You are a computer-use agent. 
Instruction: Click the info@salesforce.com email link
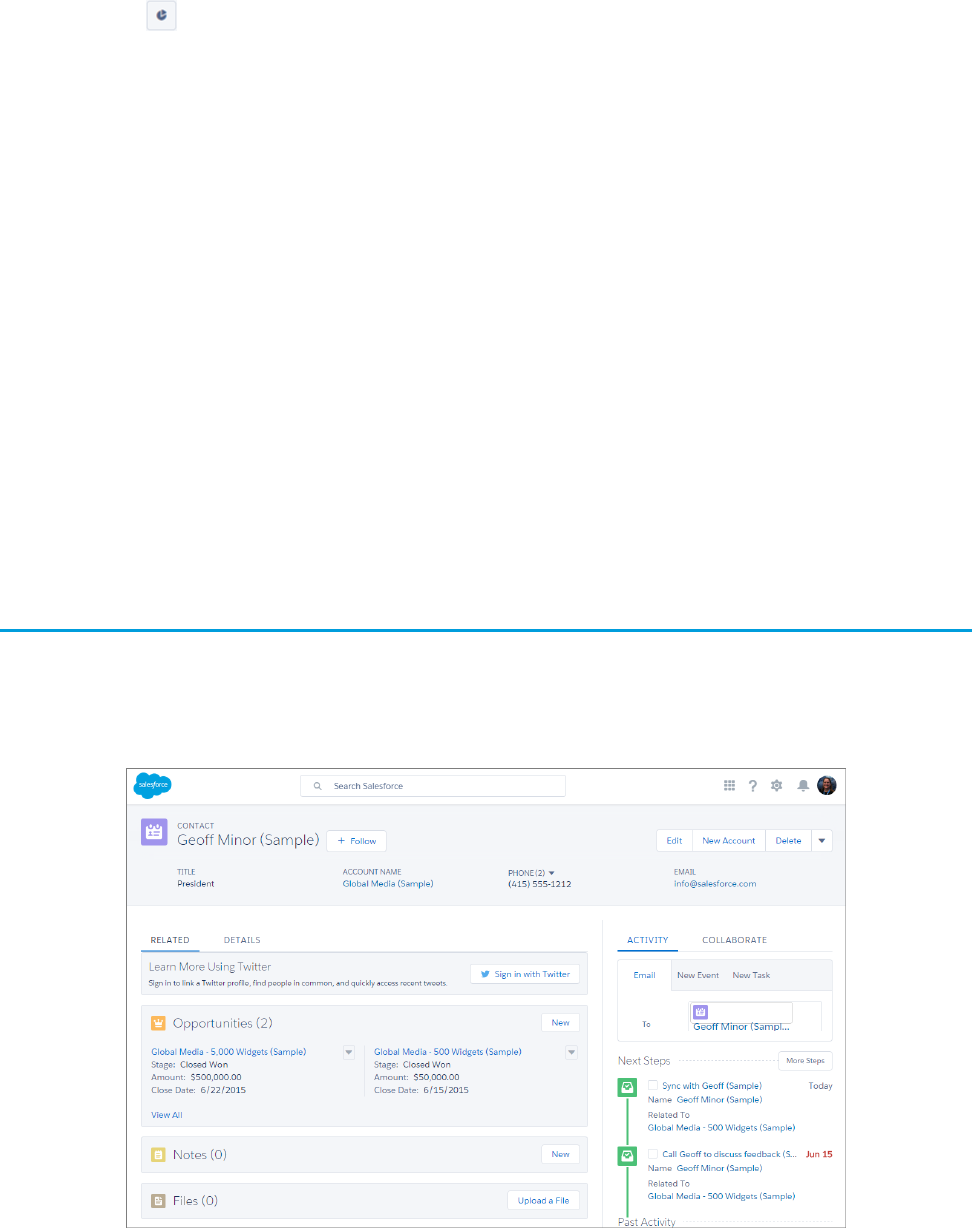[x=715, y=884]
